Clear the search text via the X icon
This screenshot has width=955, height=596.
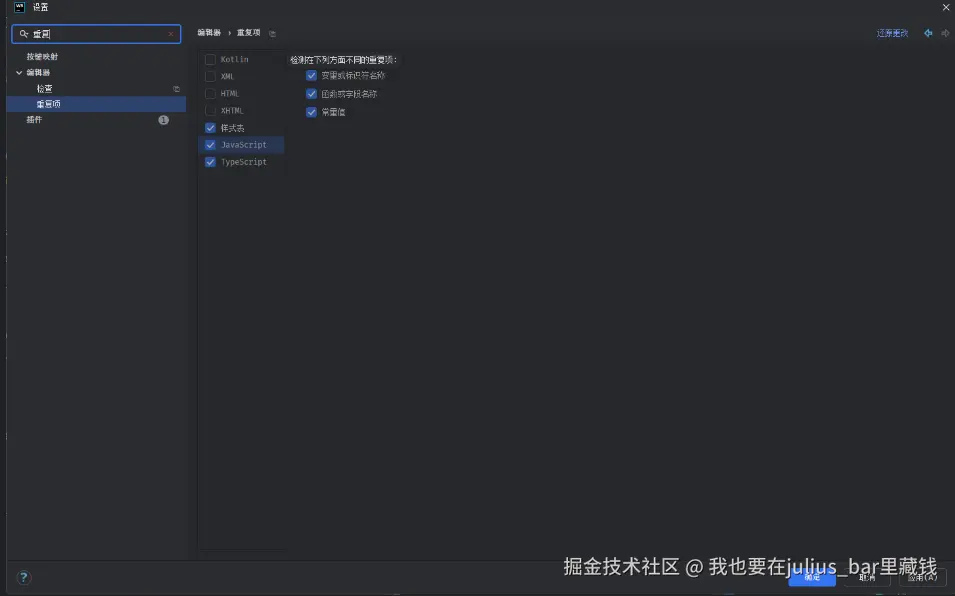[x=169, y=33]
